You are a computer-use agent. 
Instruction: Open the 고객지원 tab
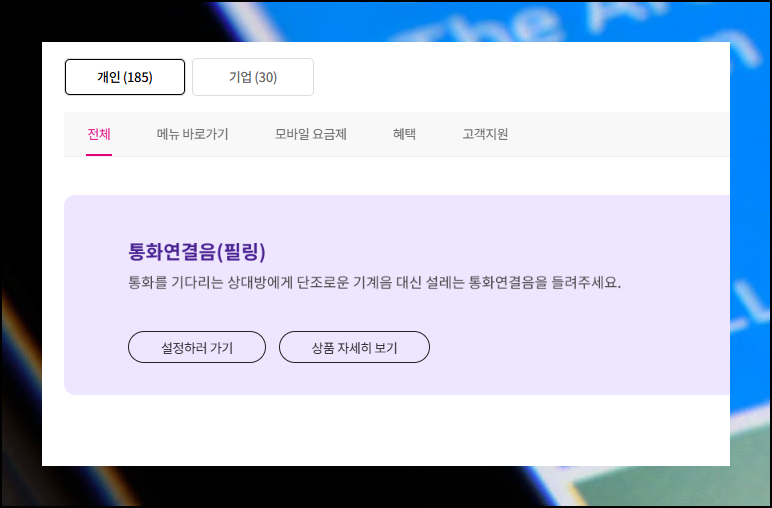(x=485, y=134)
